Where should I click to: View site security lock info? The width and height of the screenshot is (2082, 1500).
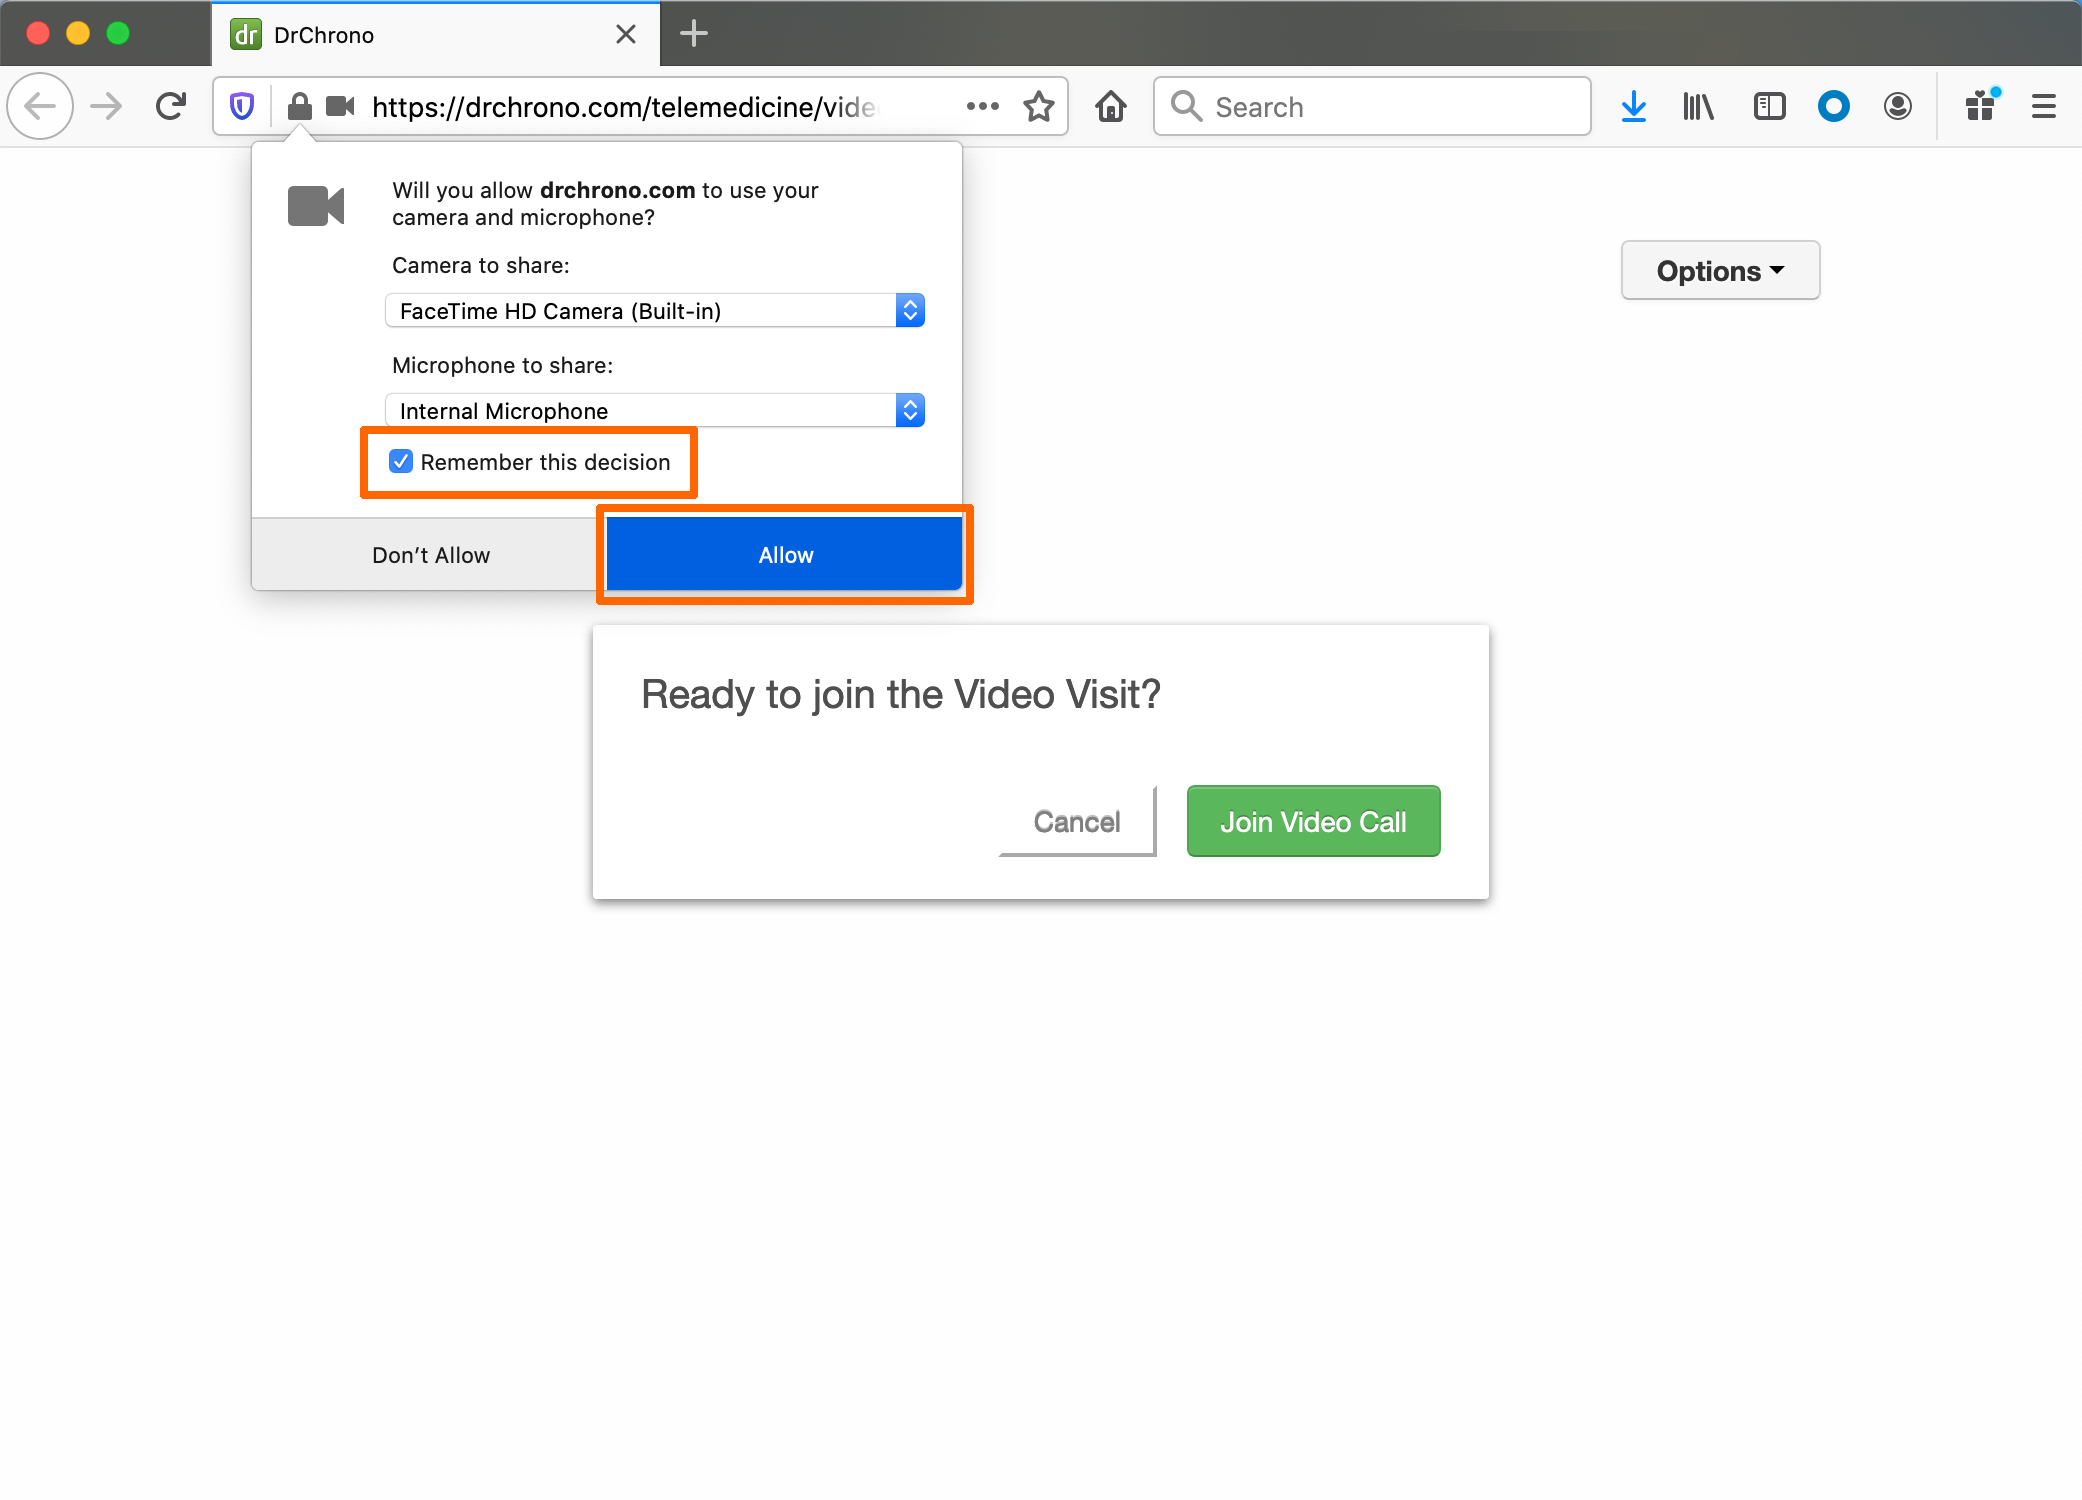[x=299, y=106]
